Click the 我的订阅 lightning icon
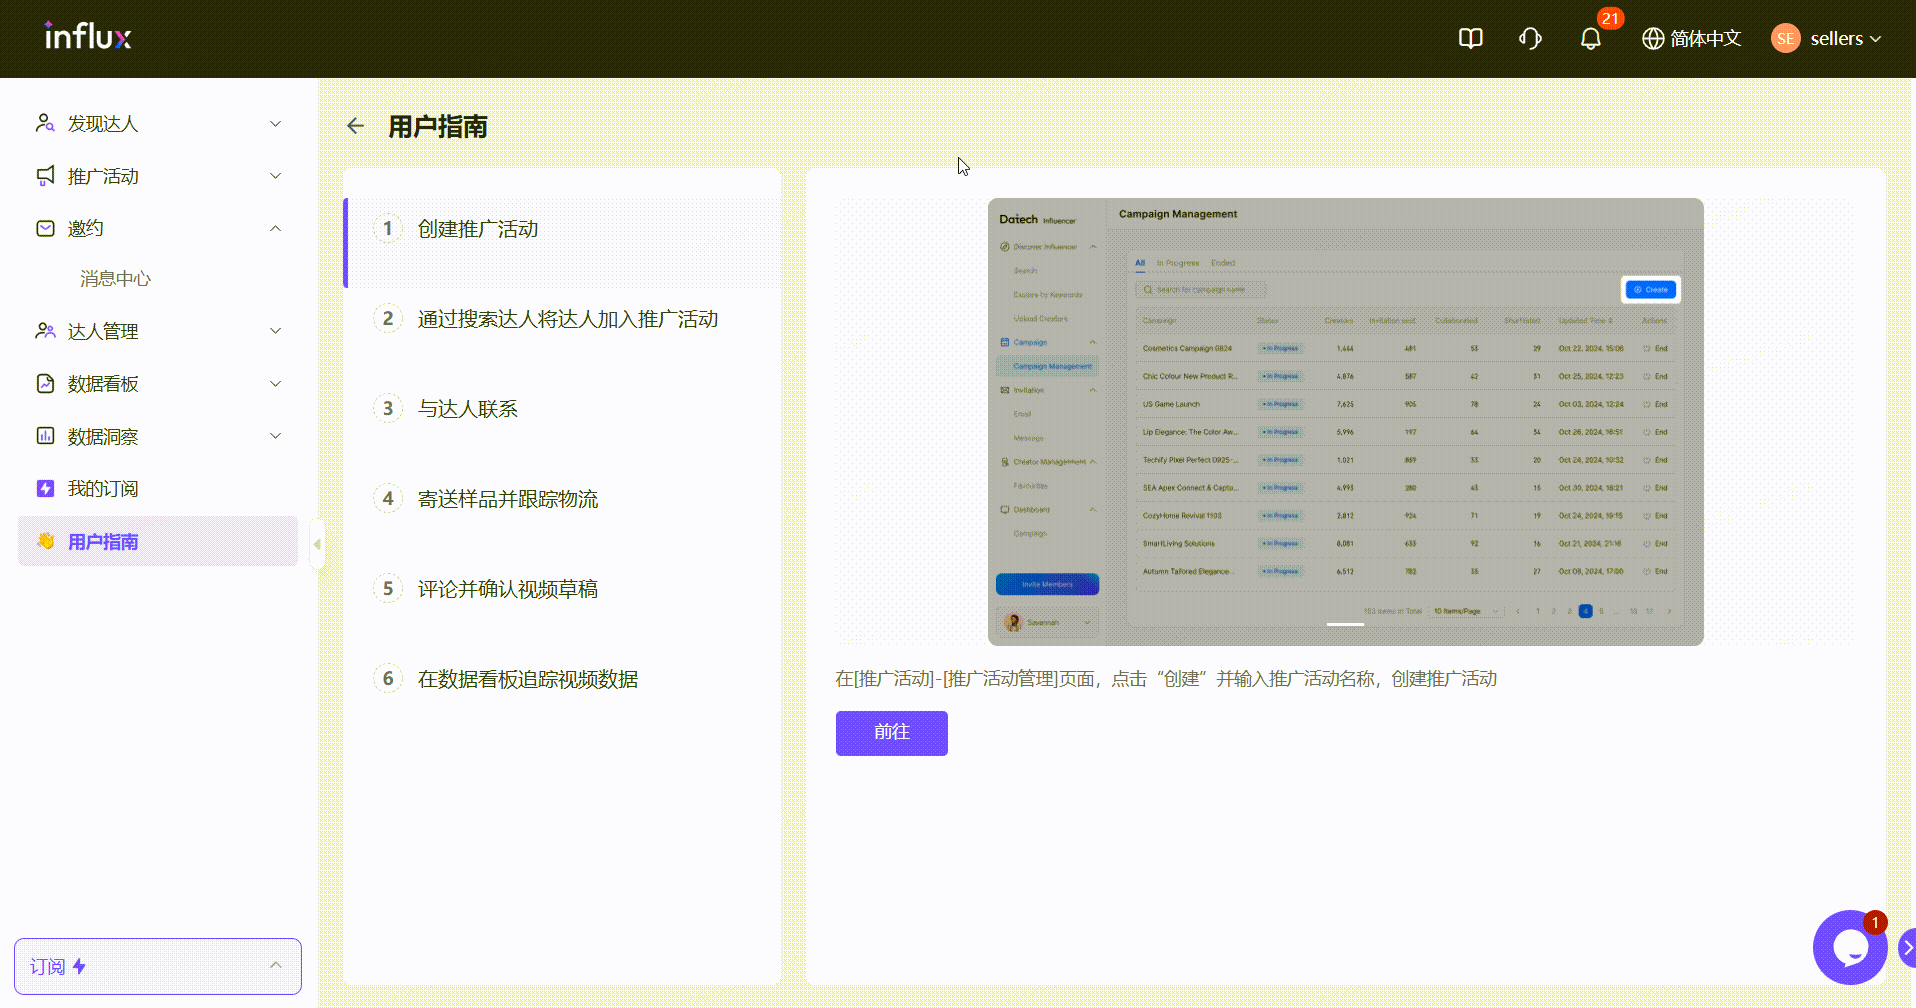This screenshot has width=1916, height=1008. pos(45,489)
